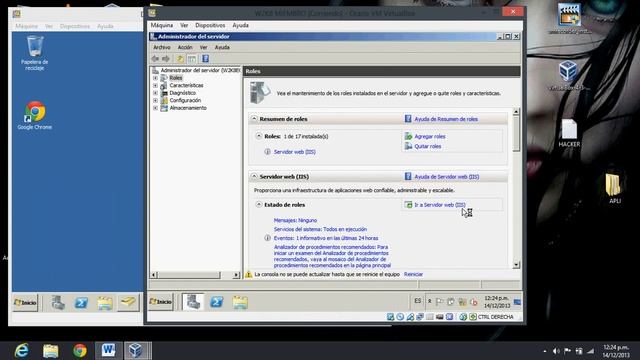The image size is (640, 360).
Task: Click the Inicio button in the front VM
Action: click(x=161, y=302)
